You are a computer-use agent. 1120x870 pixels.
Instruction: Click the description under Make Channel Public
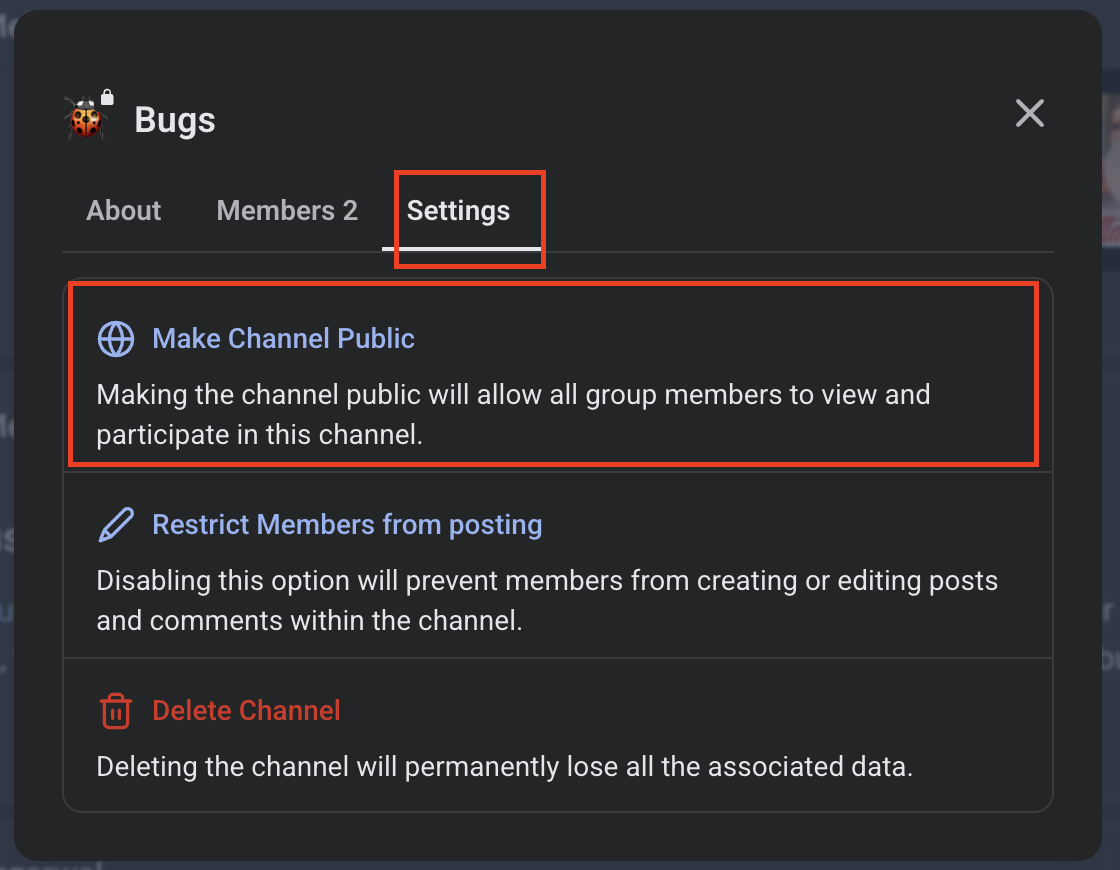pyautogui.click(x=513, y=415)
